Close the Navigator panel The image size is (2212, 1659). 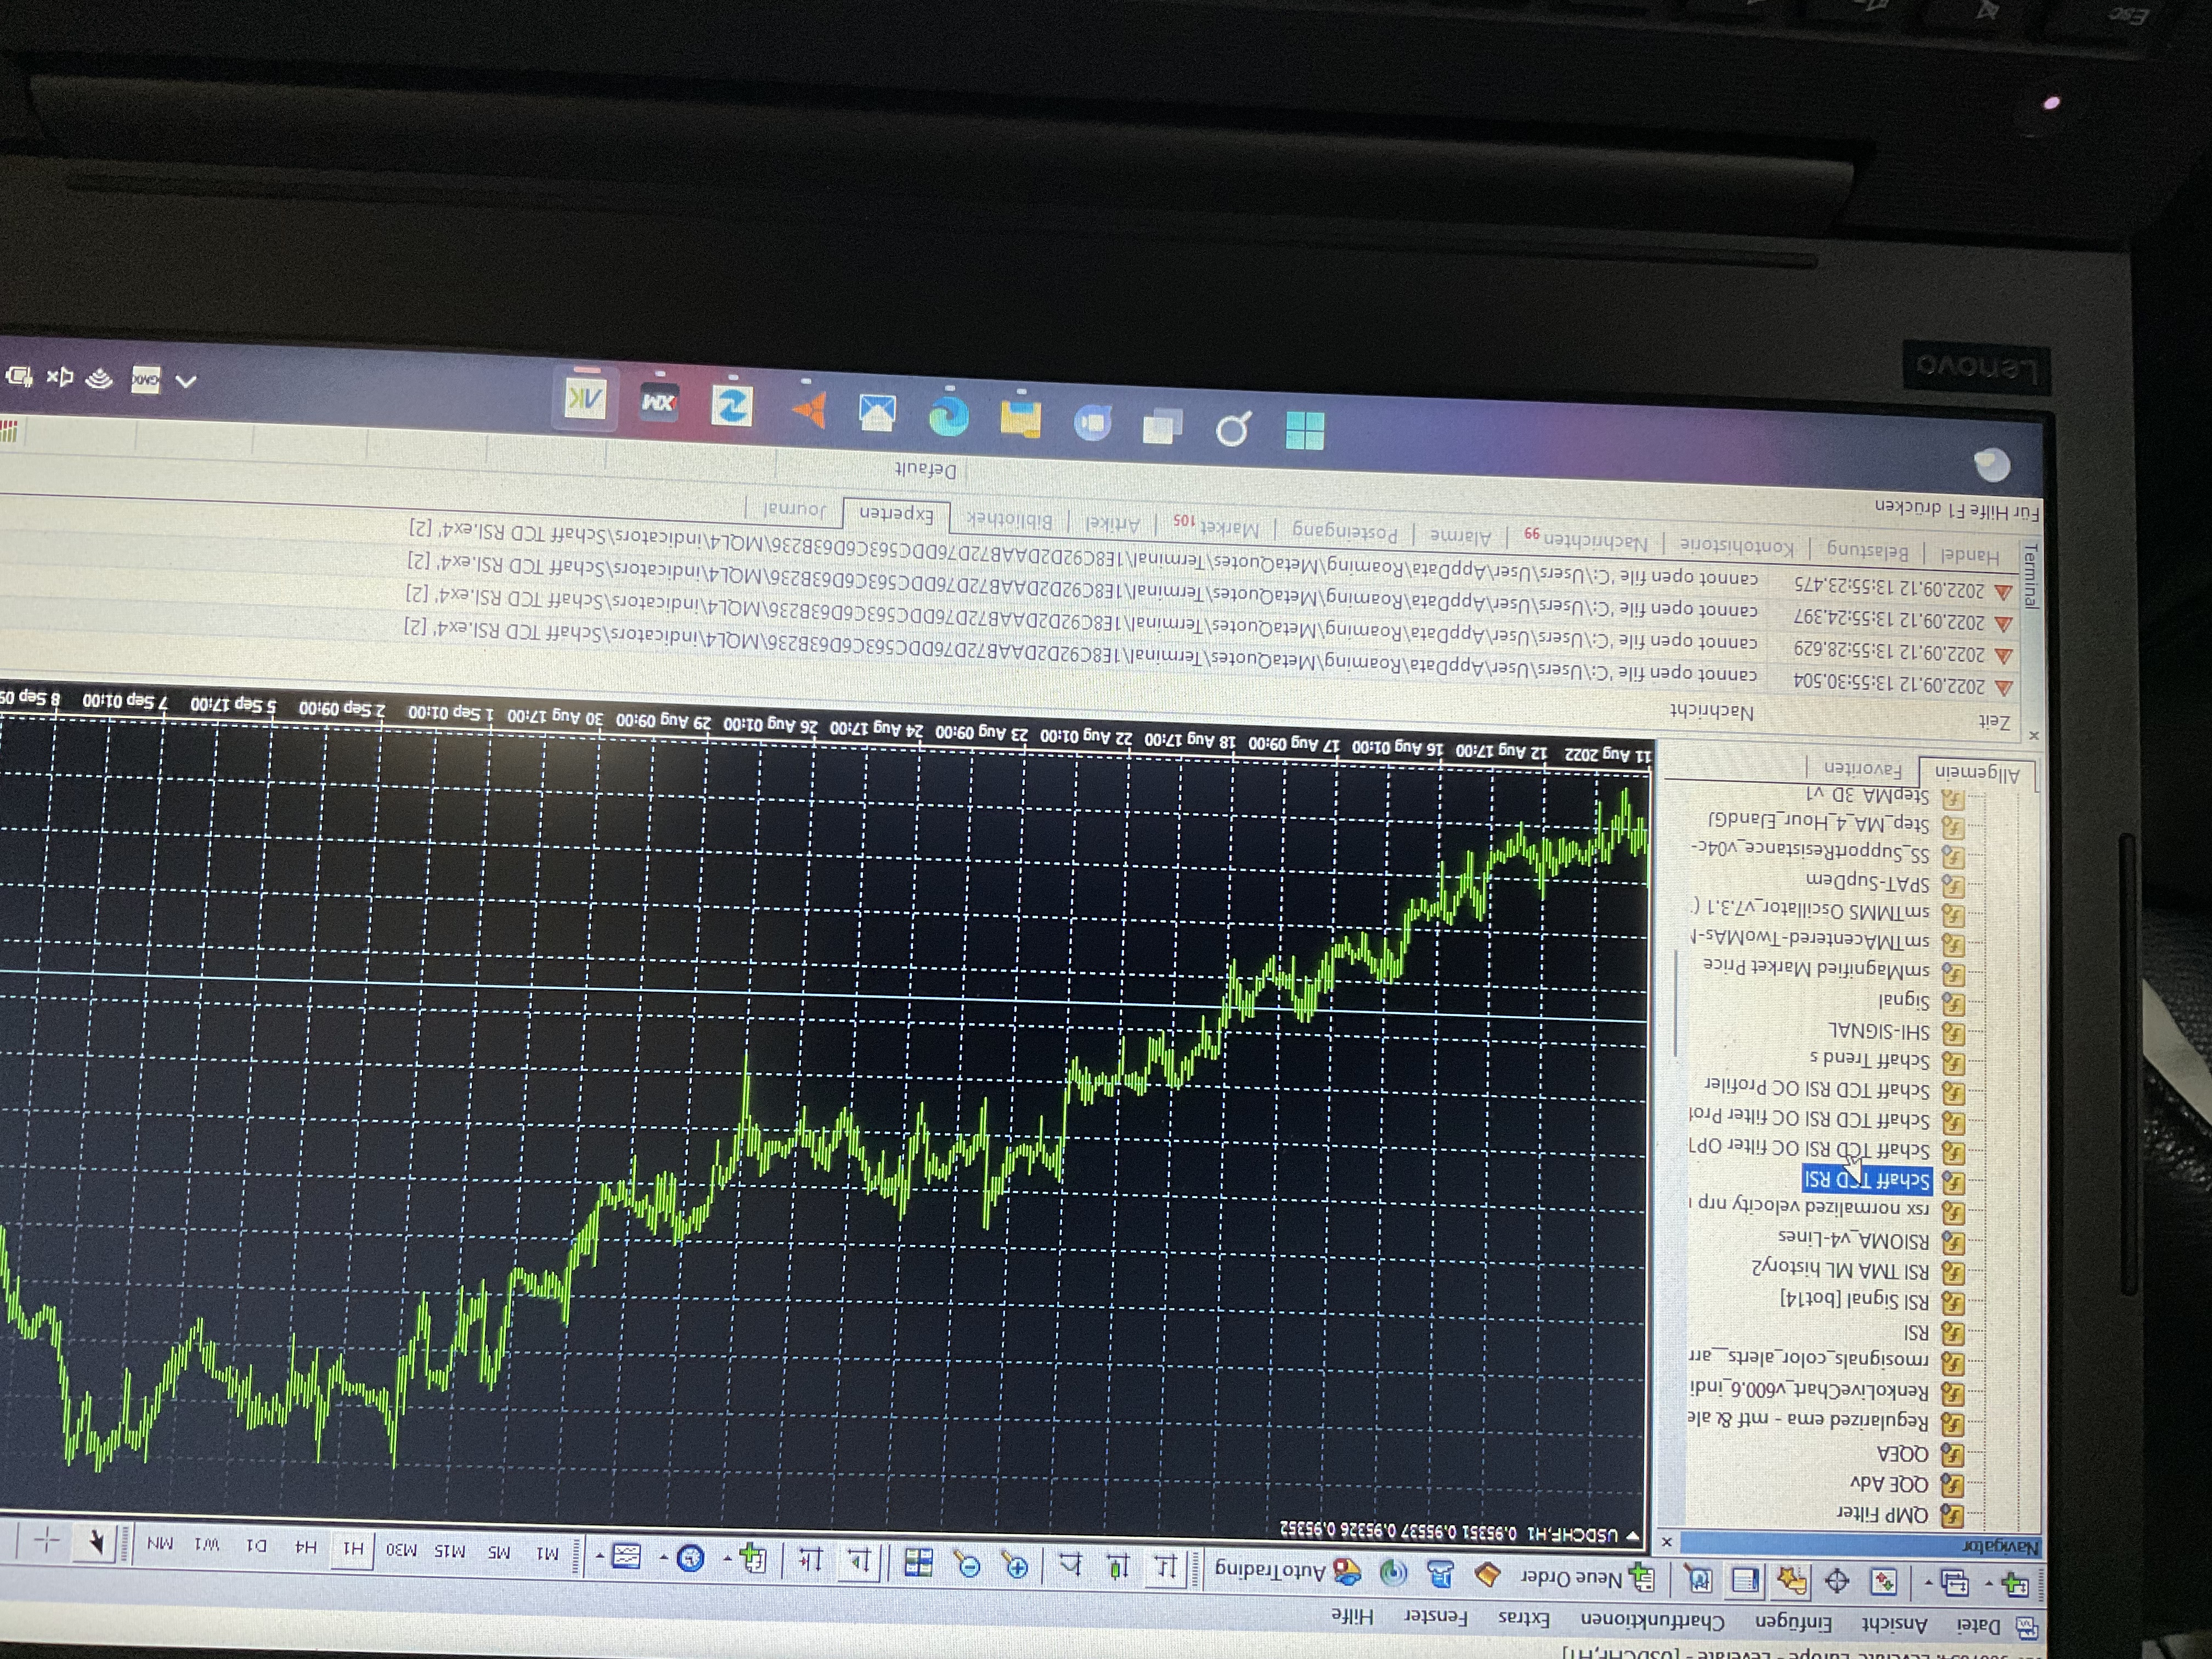1666,1542
